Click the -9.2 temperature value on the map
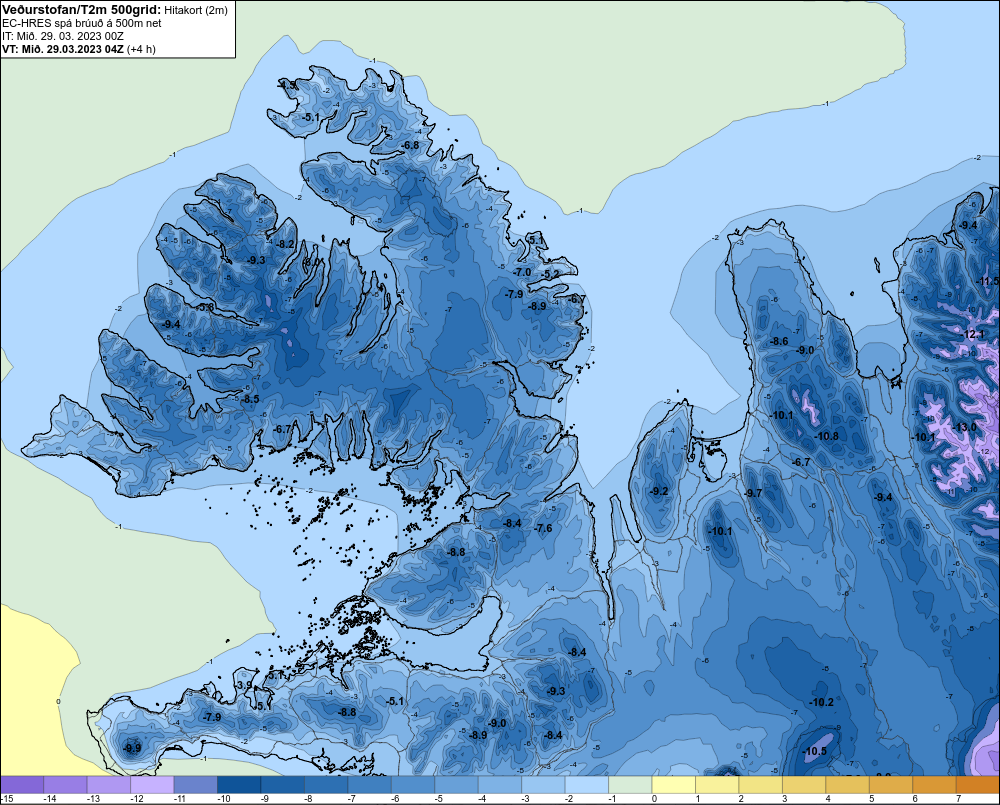The image size is (1000, 805). coord(659,491)
